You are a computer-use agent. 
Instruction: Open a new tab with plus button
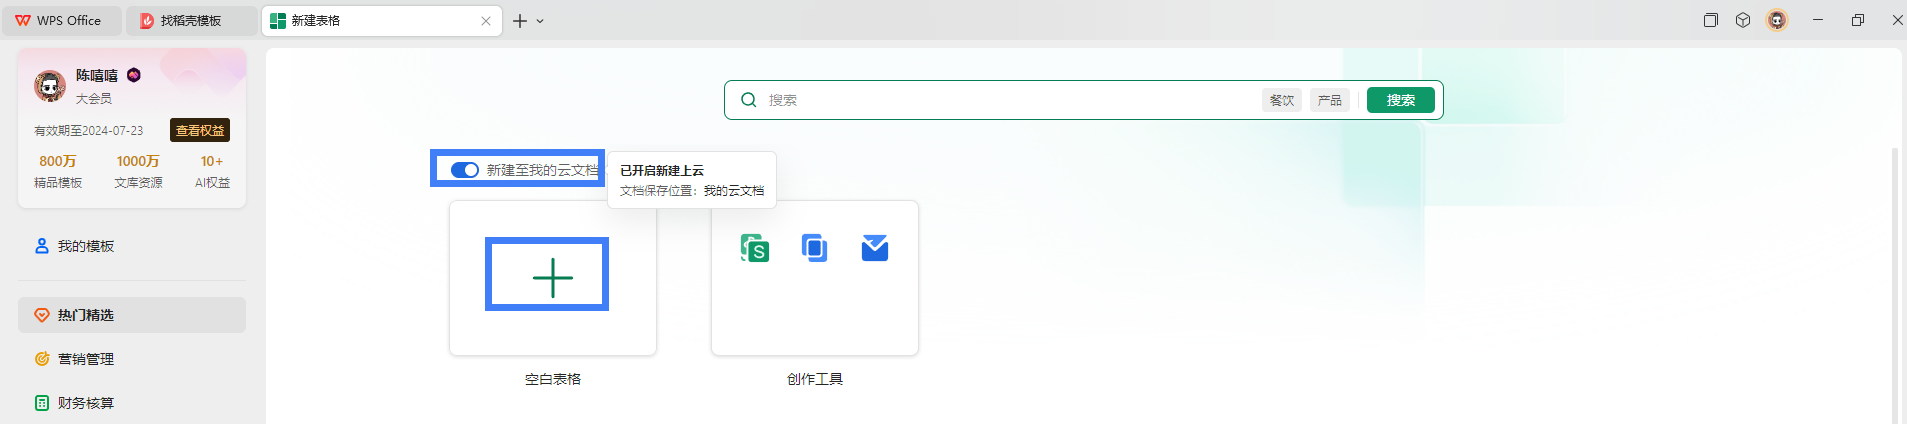(x=520, y=21)
